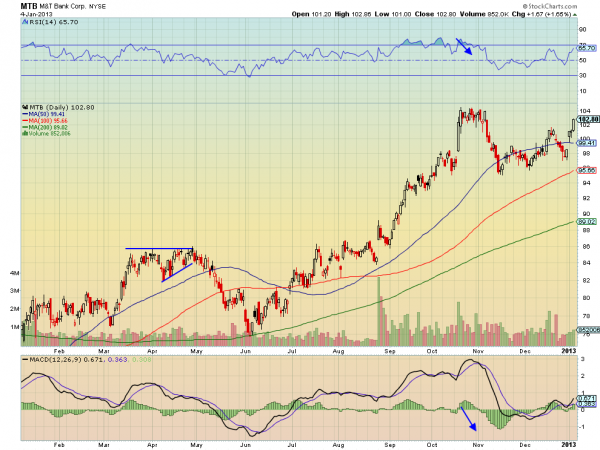
Task: Click the Volume 852.0K header value
Action: [x=484, y=14]
